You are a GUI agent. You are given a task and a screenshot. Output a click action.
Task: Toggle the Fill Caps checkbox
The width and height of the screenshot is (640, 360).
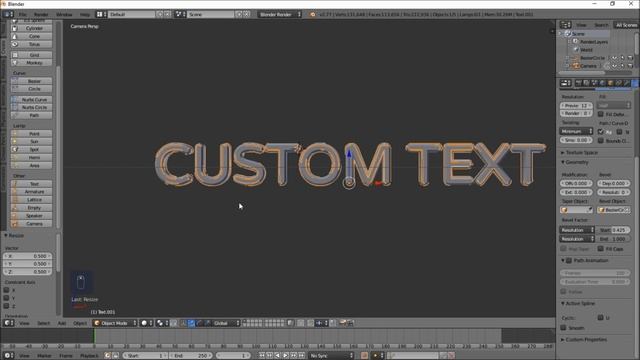[x=601, y=248]
